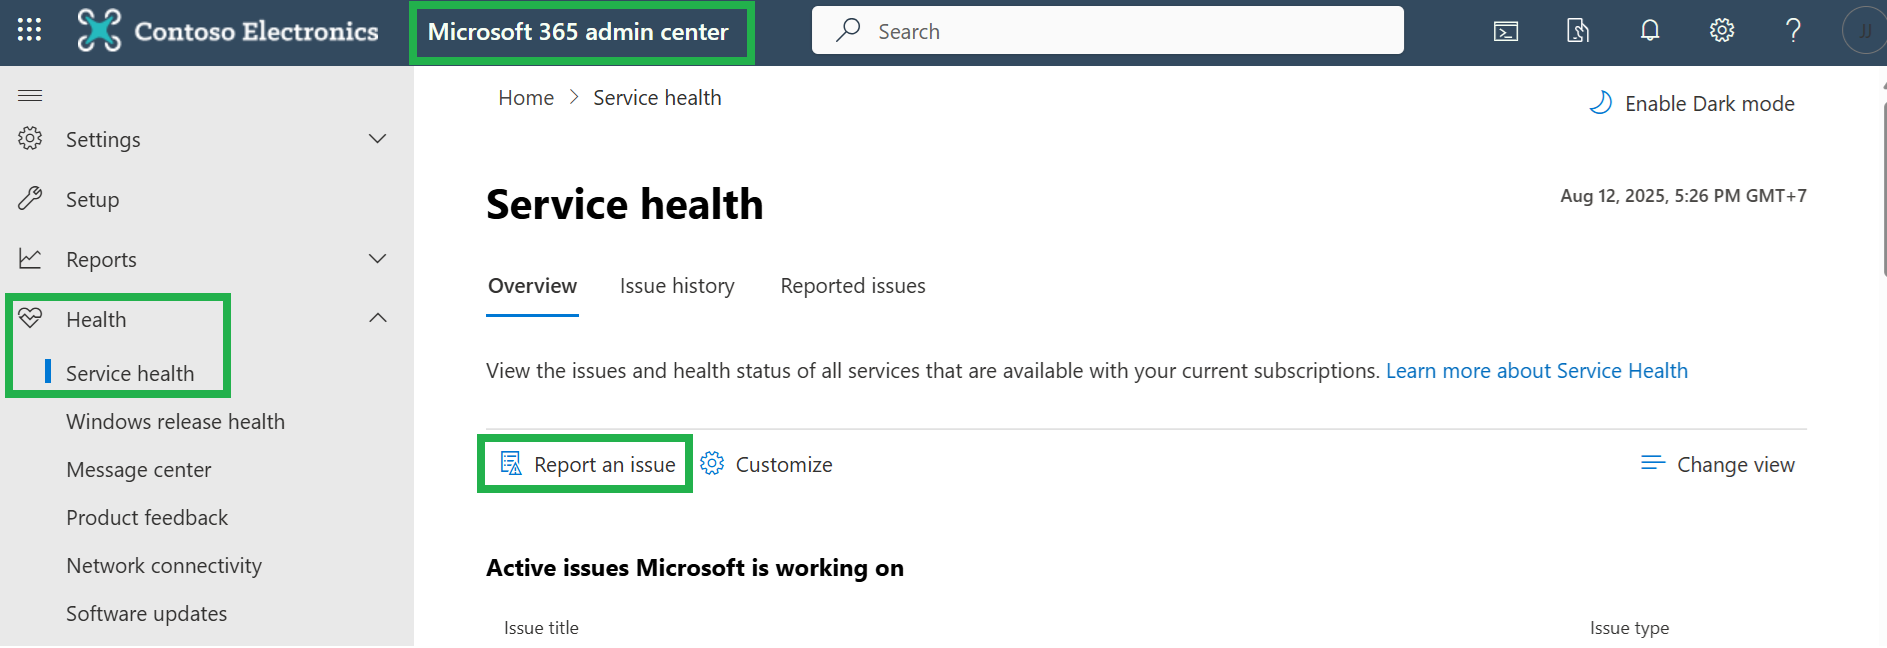Click the Customize gear icon
The height and width of the screenshot is (648, 1887).
pos(712,464)
